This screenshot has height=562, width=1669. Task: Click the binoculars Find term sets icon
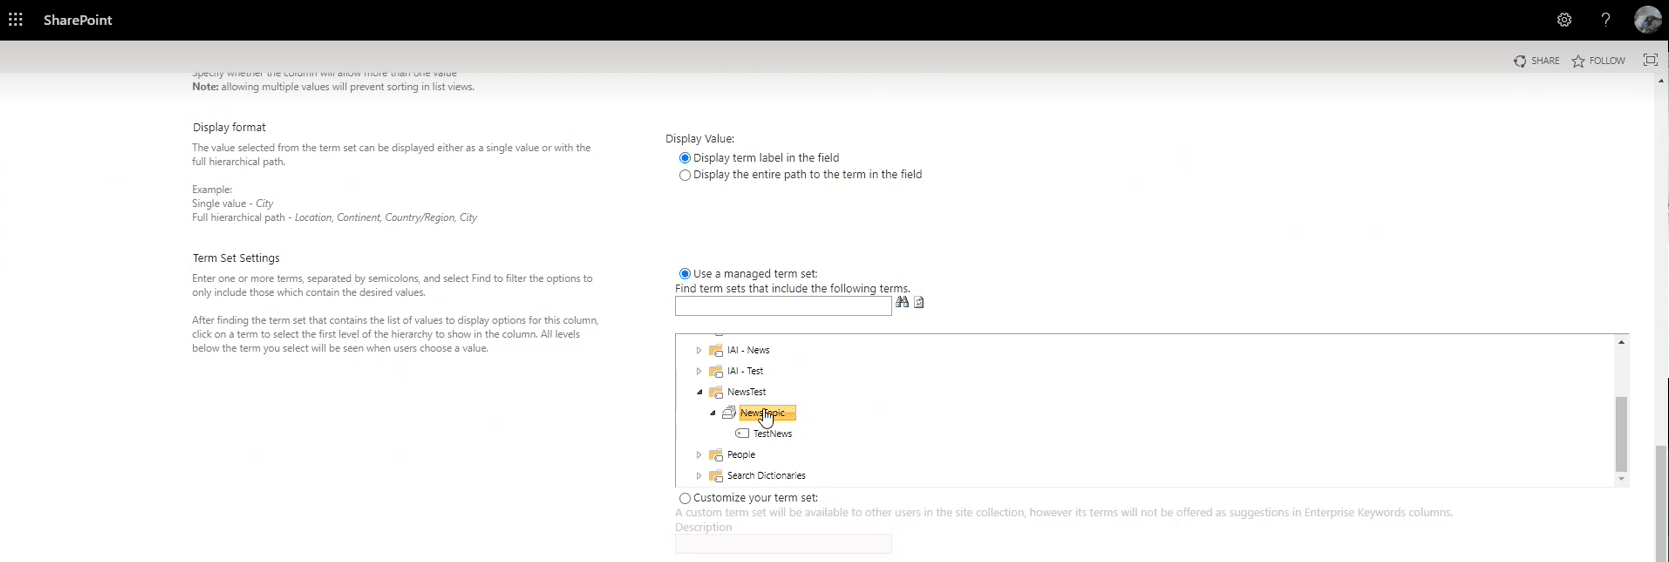[902, 302]
